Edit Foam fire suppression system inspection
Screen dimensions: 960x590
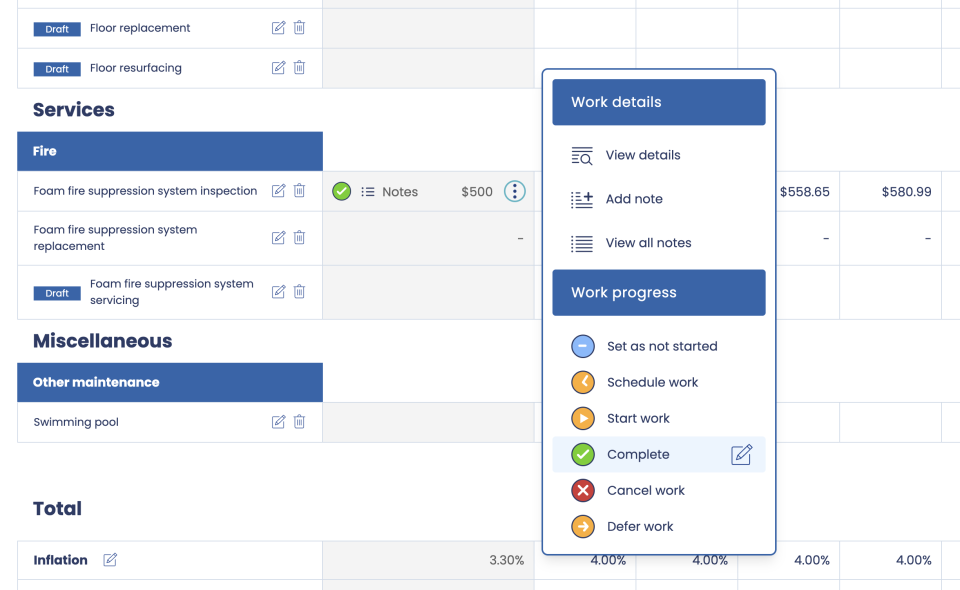point(278,191)
